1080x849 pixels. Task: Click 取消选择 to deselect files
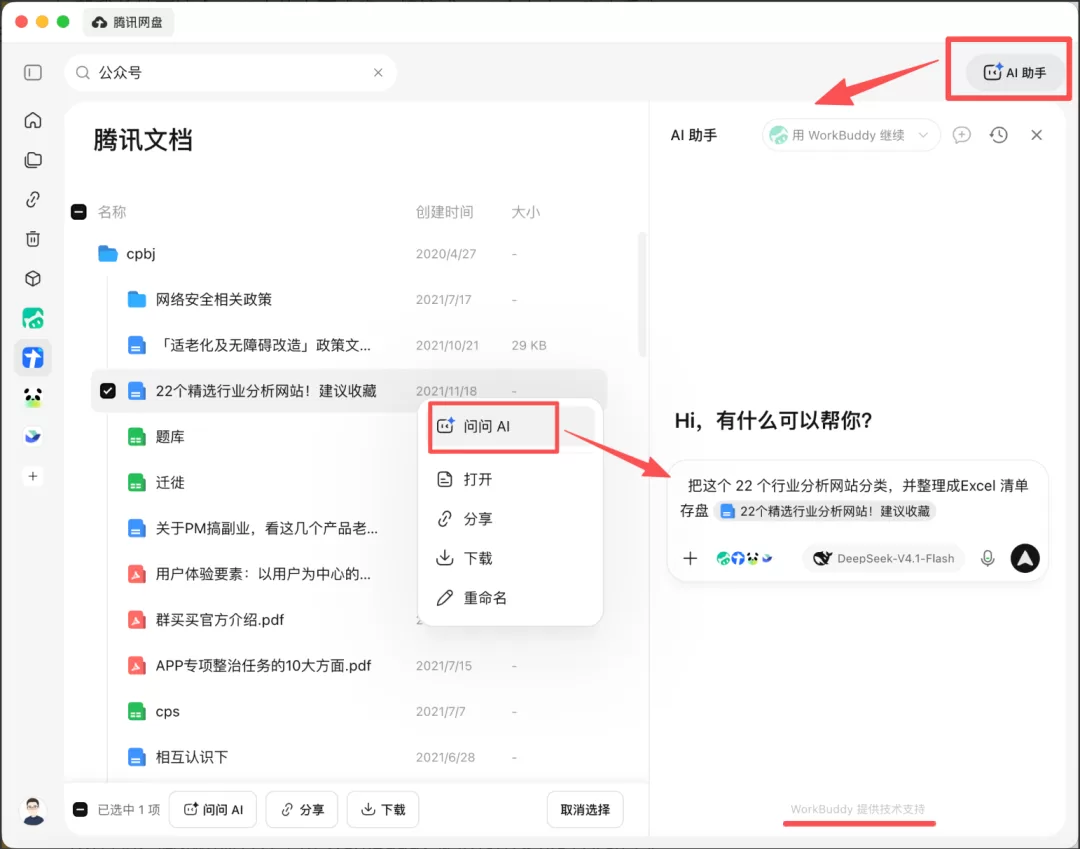coord(585,810)
